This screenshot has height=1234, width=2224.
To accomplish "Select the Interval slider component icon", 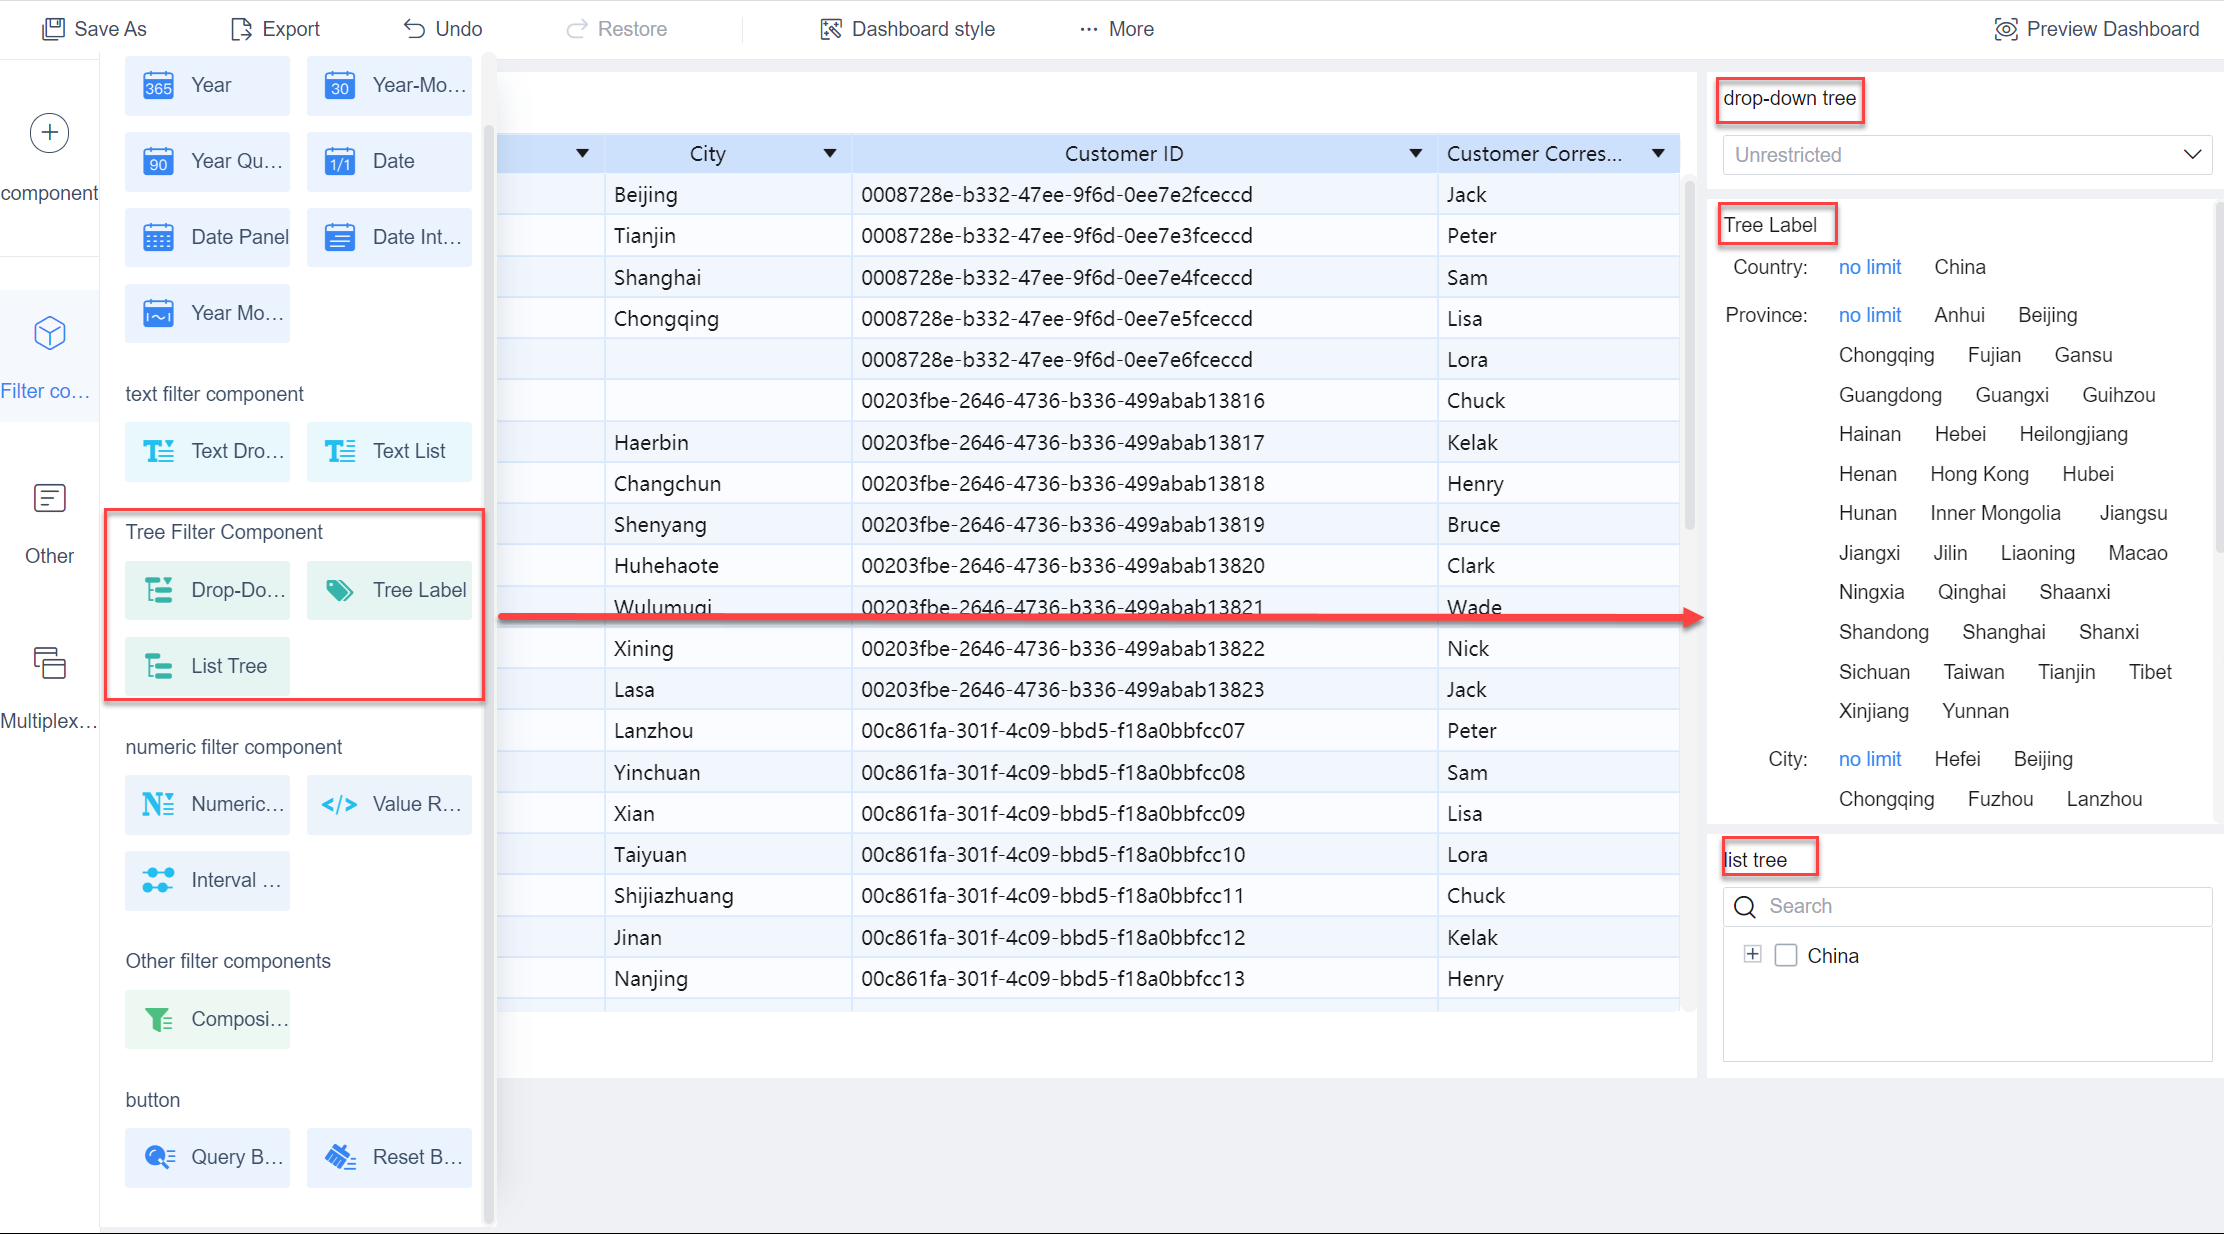I will (x=159, y=880).
